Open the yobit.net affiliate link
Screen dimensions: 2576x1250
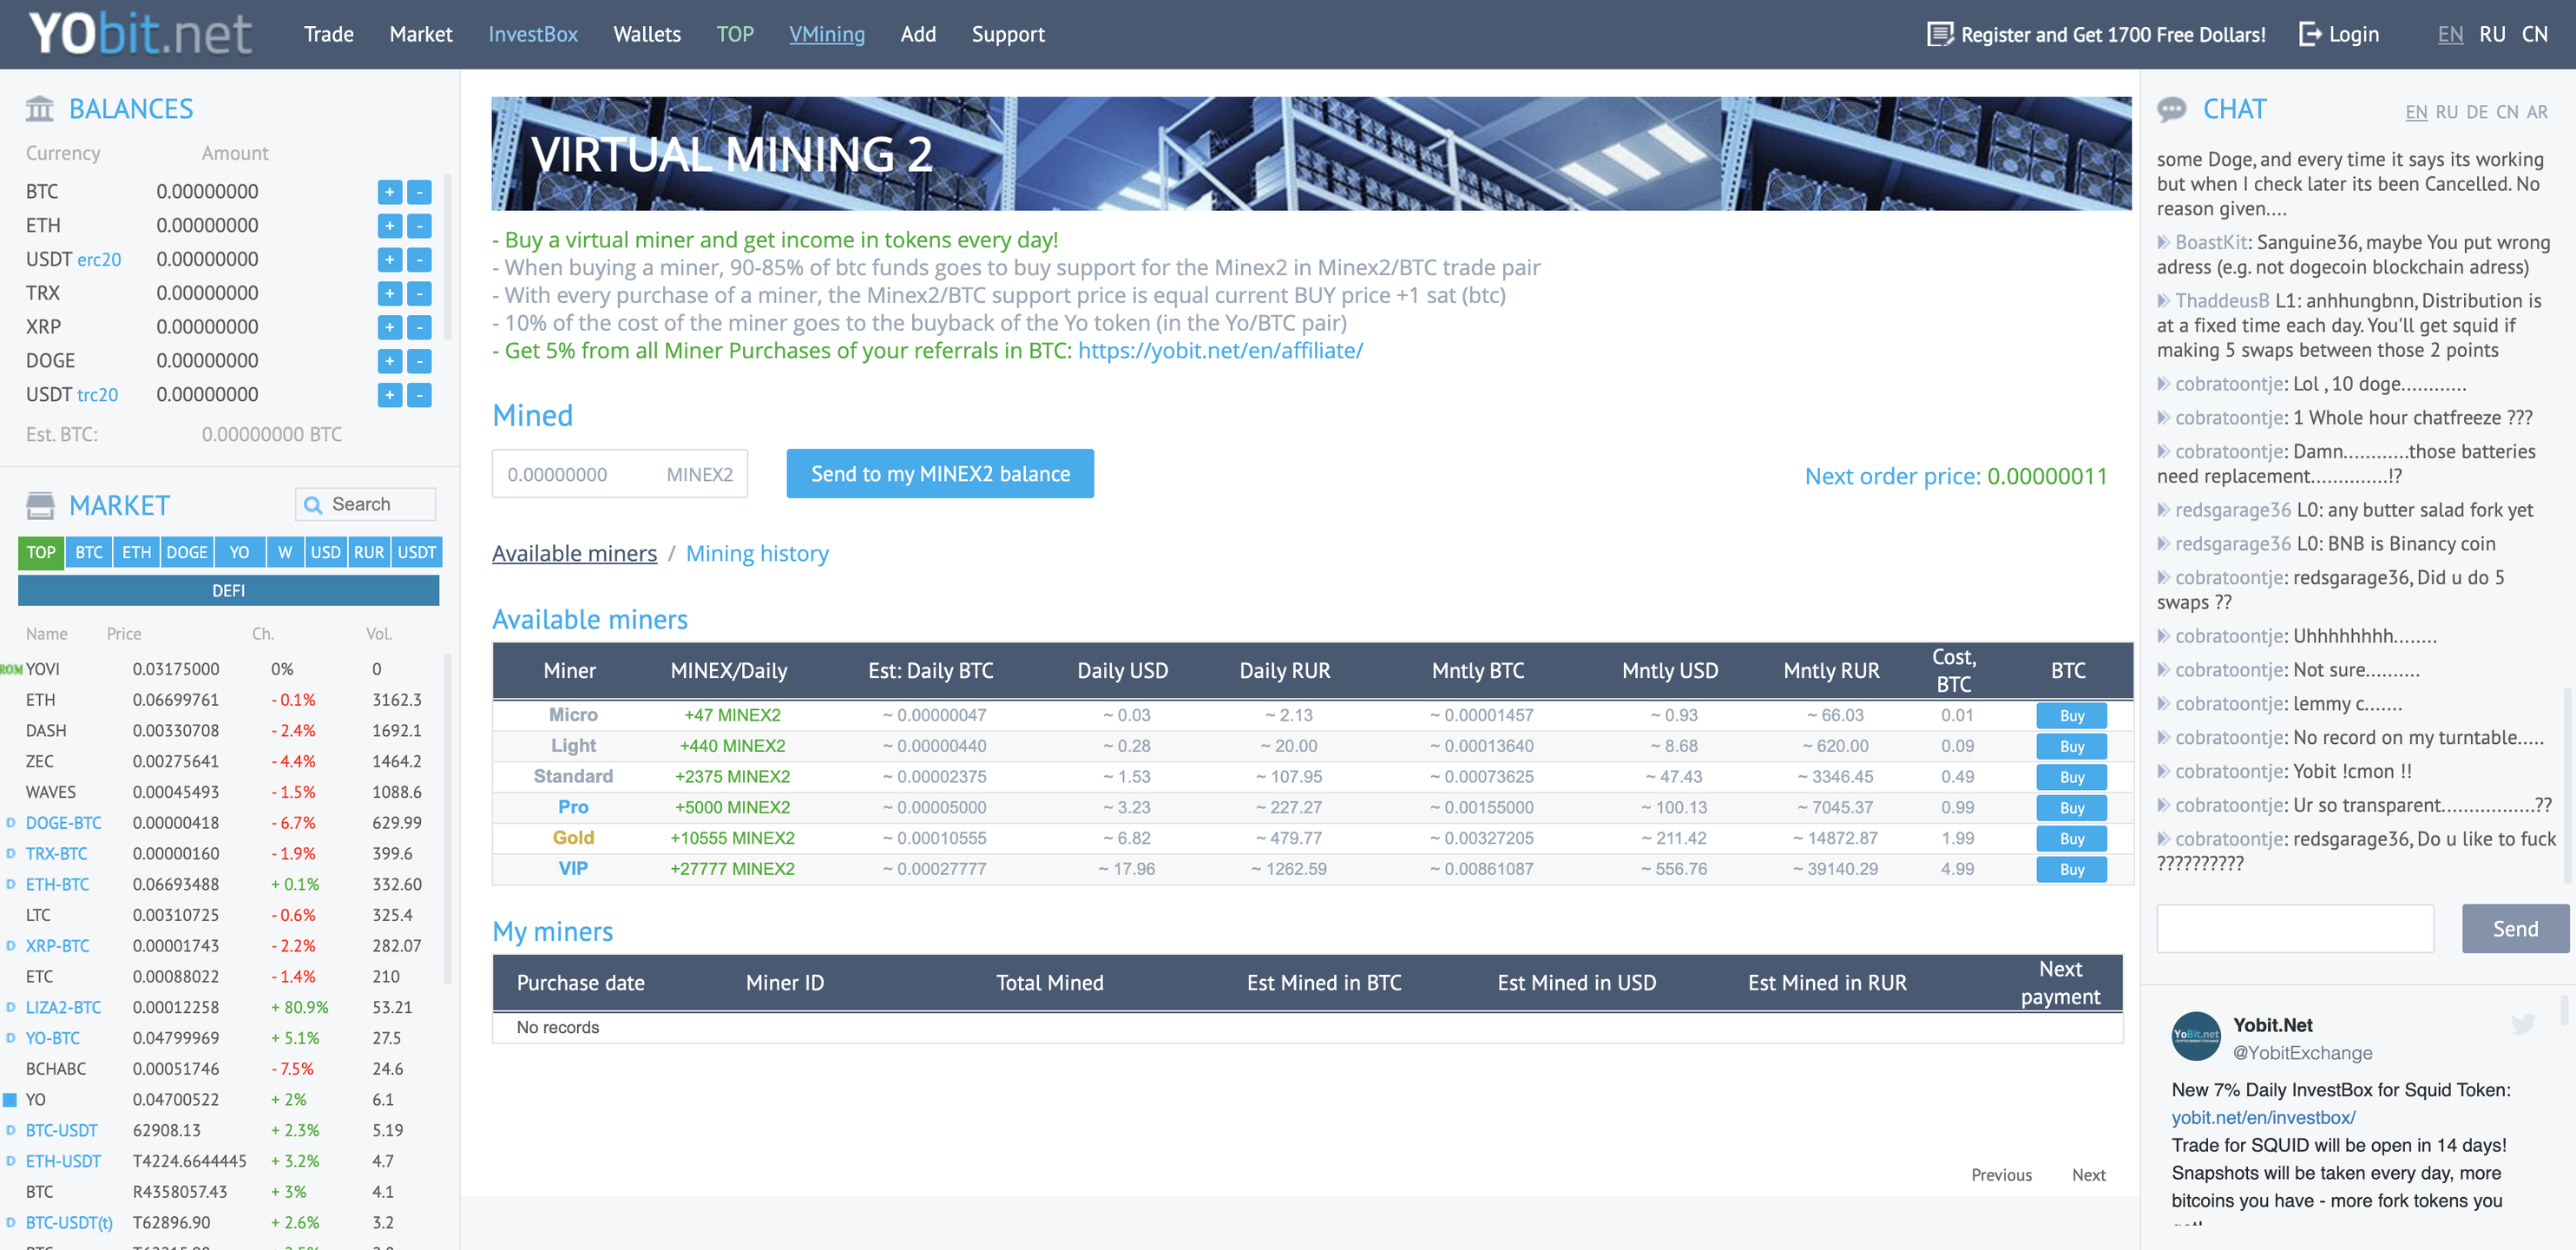pyautogui.click(x=1220, y=350)
